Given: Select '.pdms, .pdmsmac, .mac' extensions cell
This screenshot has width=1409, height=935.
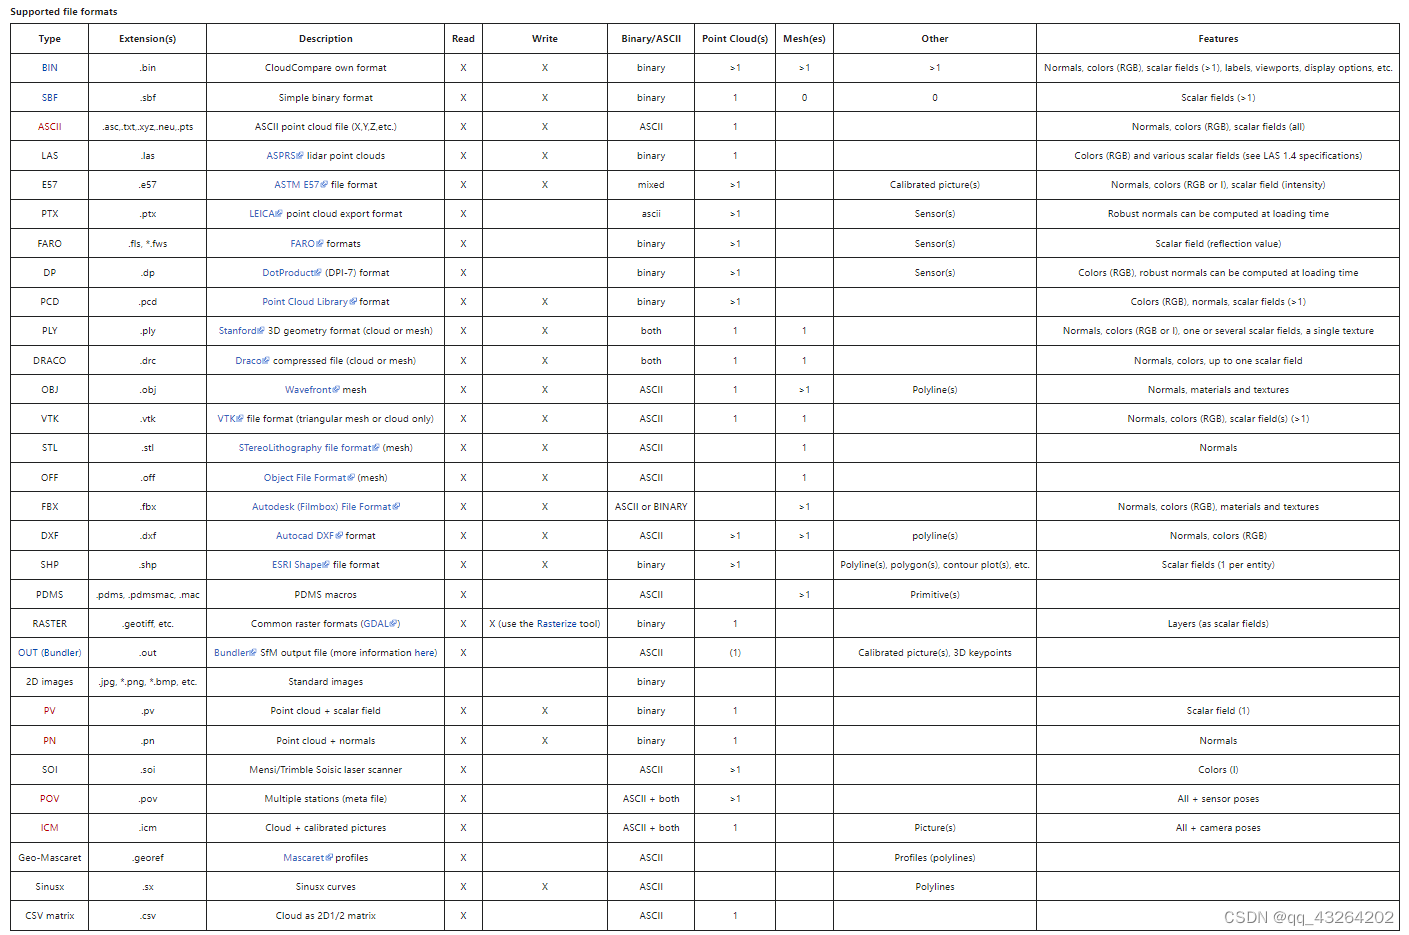Looking at the screenshot, I should point(148,595).
